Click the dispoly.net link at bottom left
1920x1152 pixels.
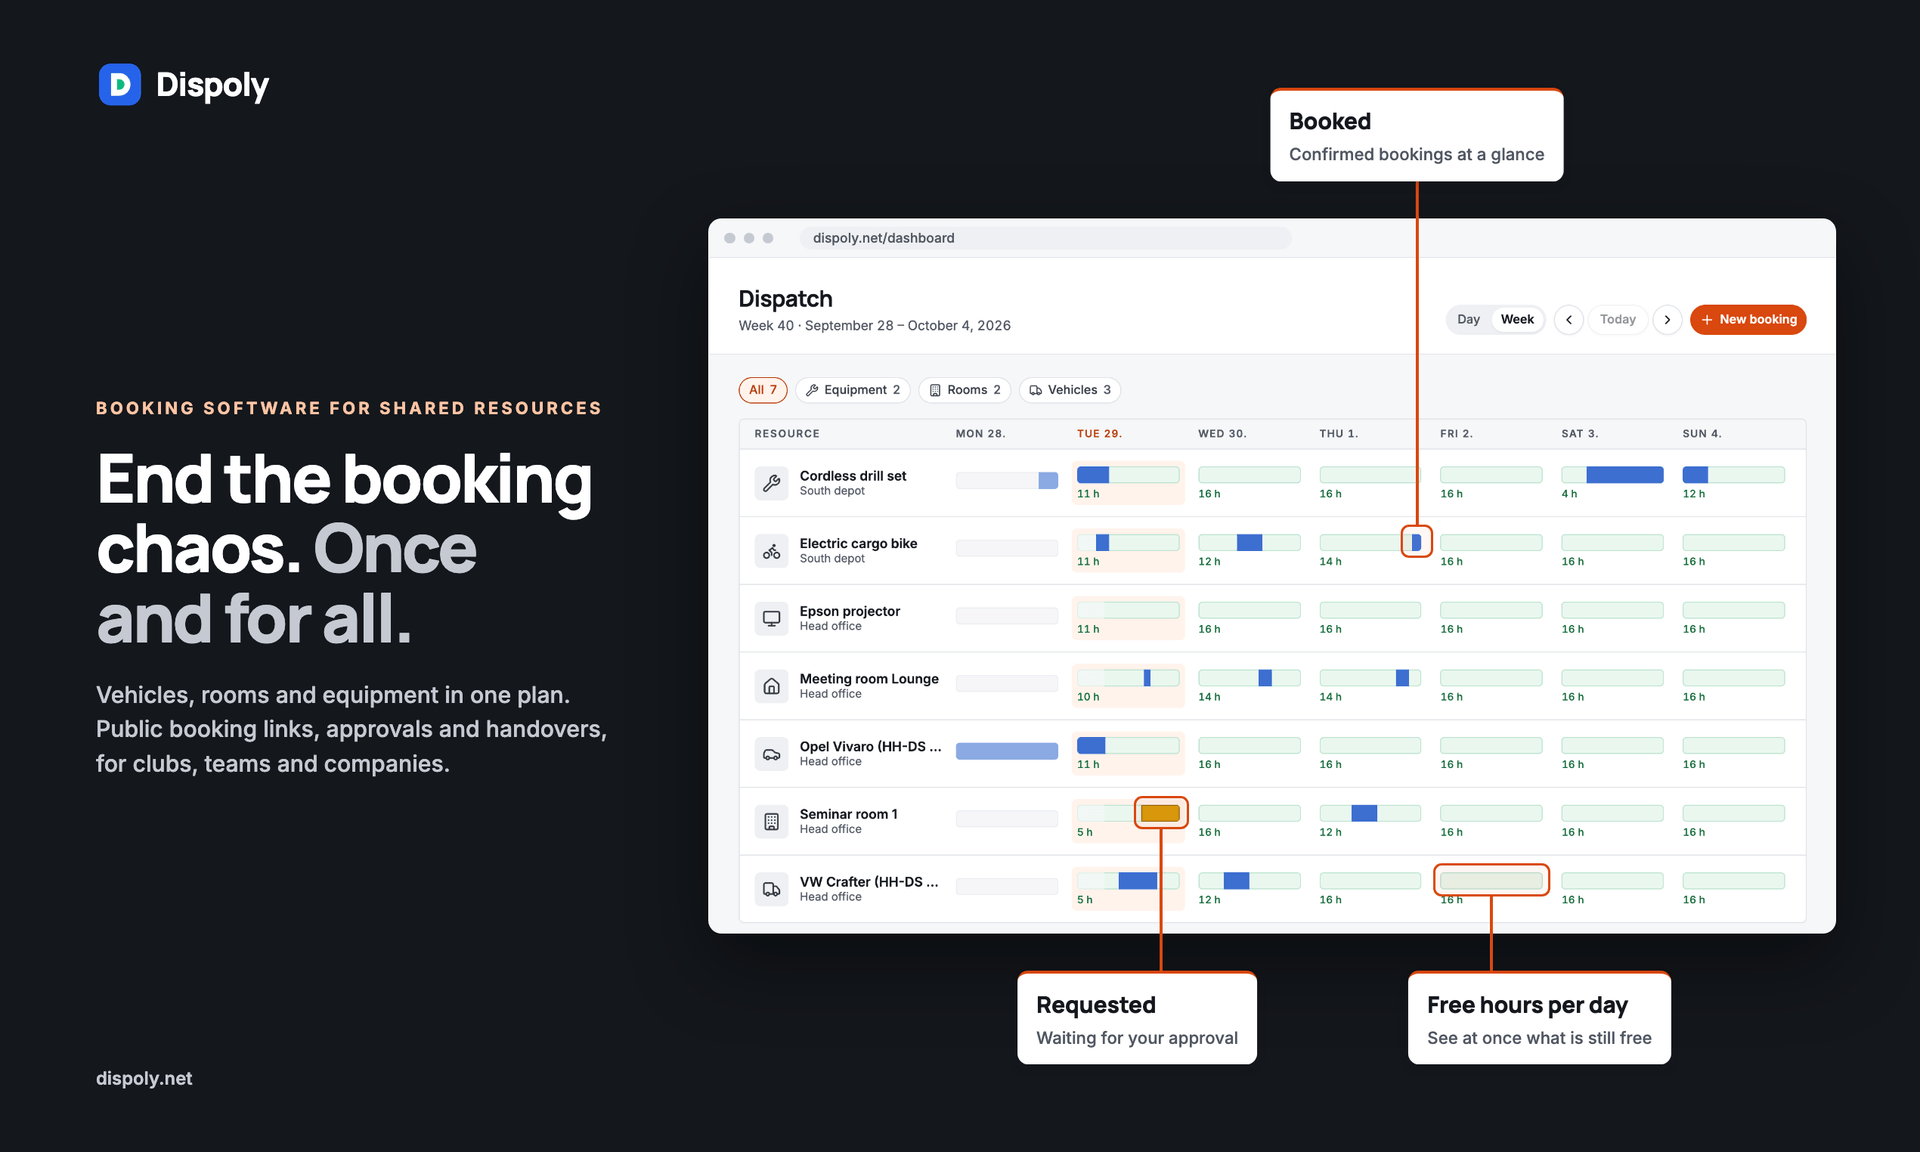pyautogui.click(x=144, y=1078)
